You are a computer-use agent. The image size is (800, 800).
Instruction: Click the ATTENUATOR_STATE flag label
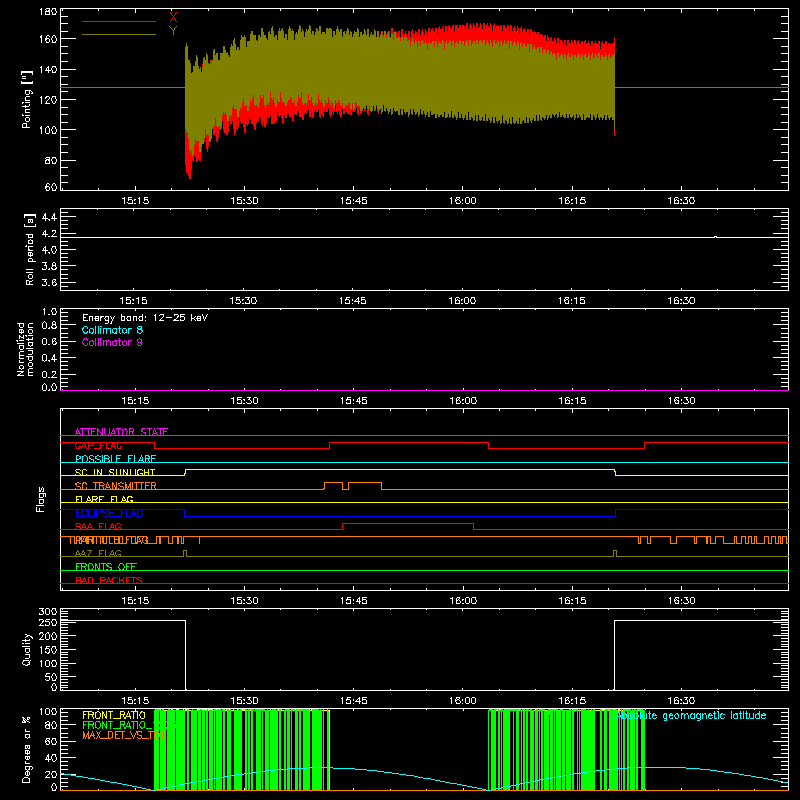[x=121, y=432]
